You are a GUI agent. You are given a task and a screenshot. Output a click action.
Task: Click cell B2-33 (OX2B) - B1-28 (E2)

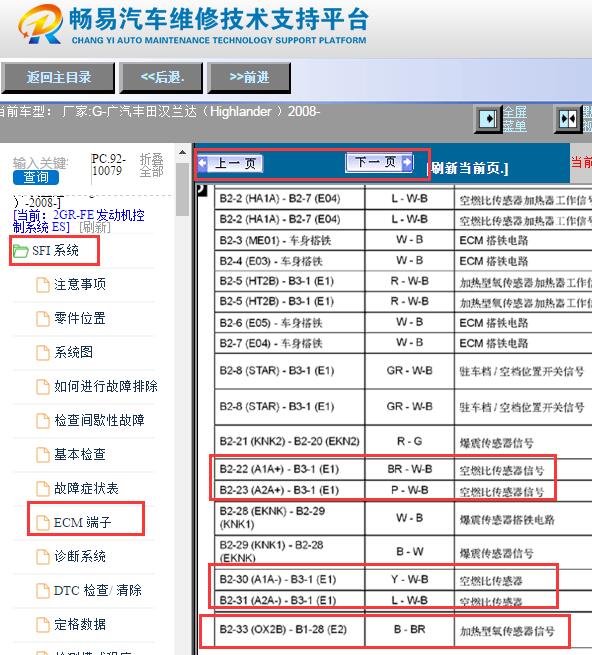(290, 630)
